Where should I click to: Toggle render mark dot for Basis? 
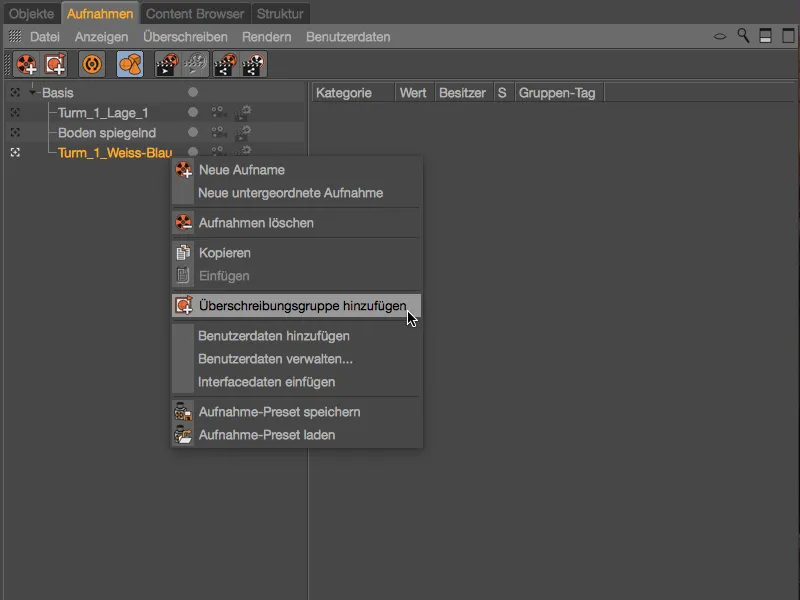coord(193,92)
